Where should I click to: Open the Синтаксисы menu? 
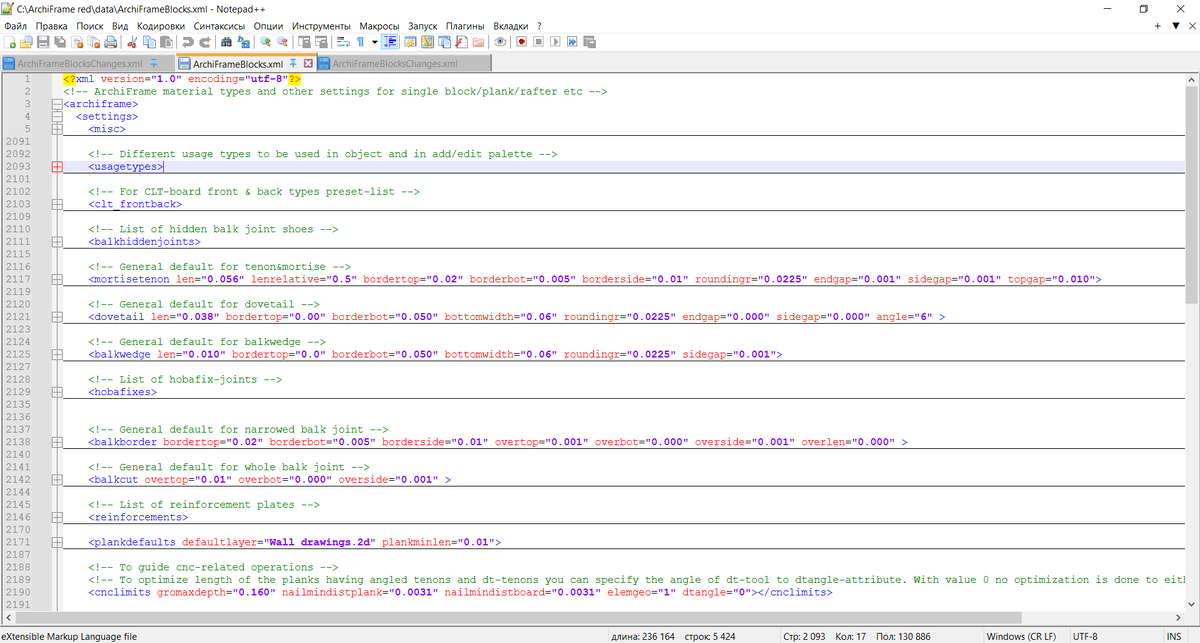point(220,25)
